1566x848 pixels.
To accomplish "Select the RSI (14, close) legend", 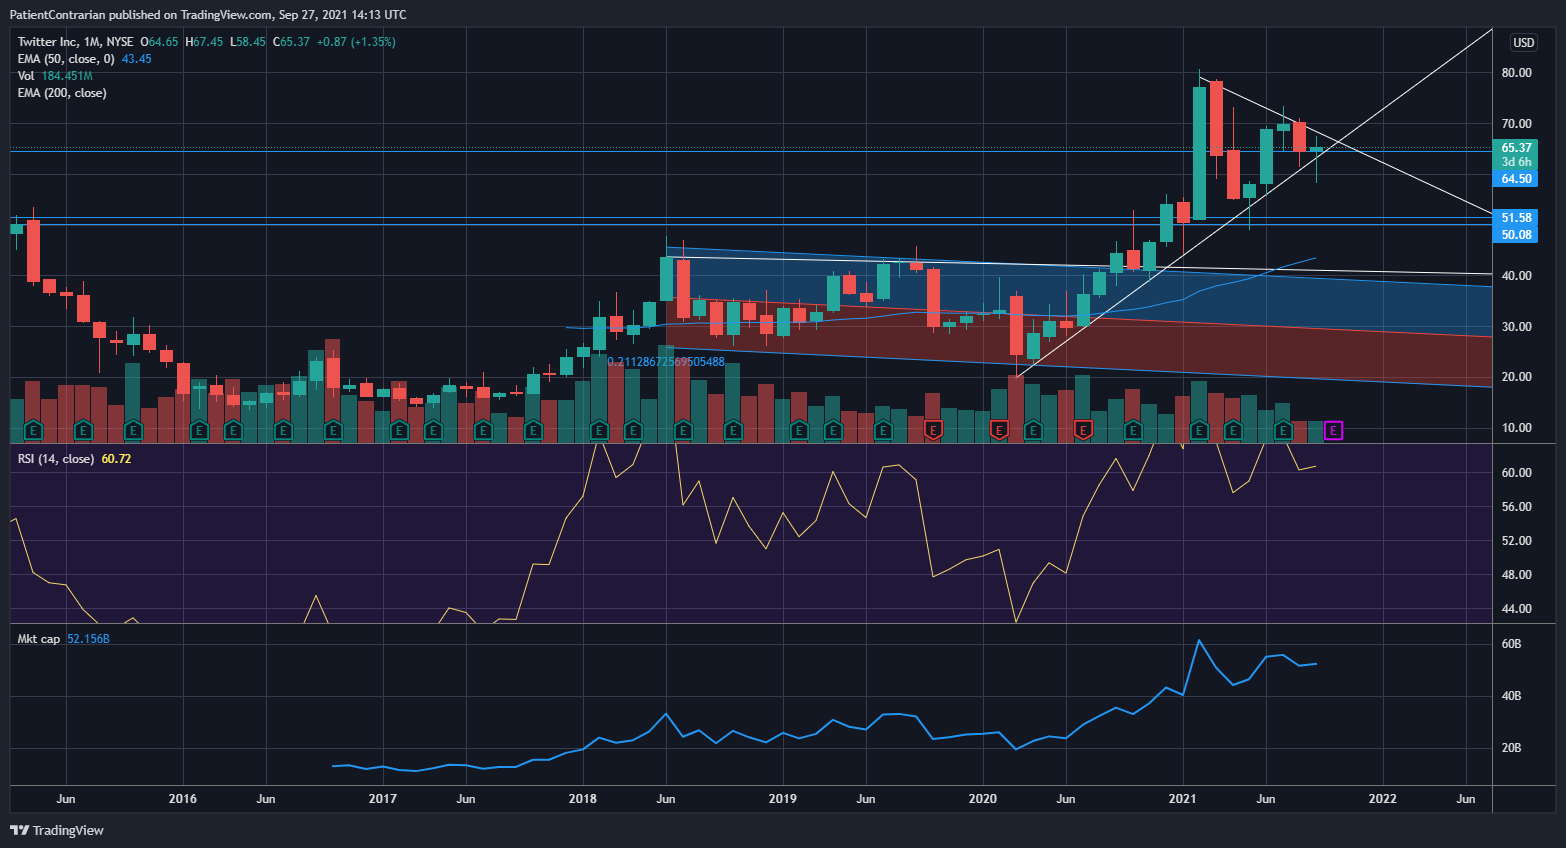I will [56, 459].
